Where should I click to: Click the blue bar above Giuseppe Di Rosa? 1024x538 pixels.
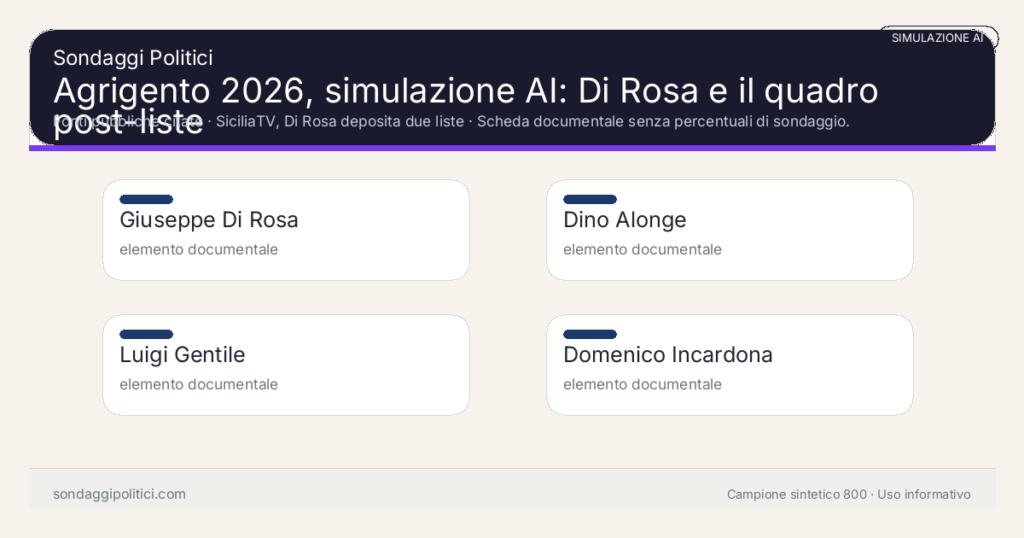tap(146, 199)
